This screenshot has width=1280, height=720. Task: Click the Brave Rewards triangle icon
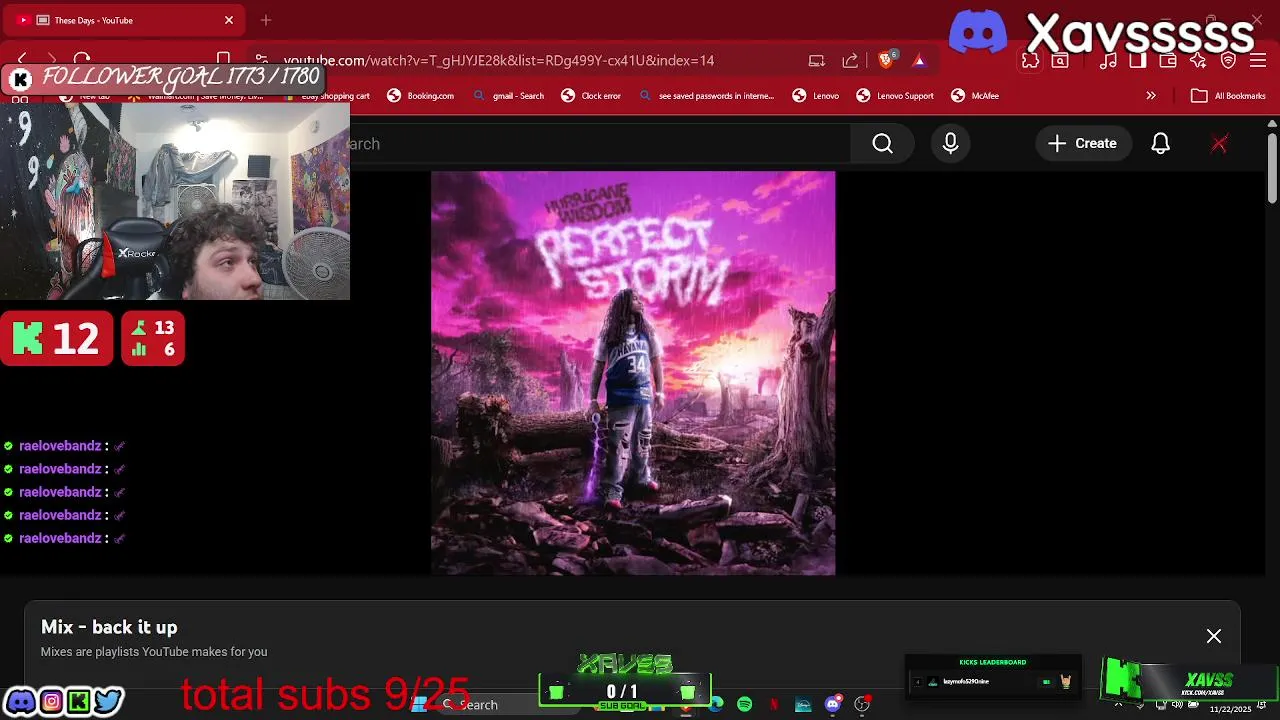tap(918, 61)
